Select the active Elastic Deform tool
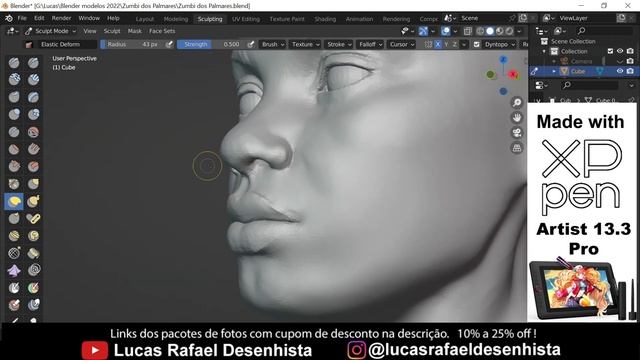Screen dimensions: 640x360 14,201
